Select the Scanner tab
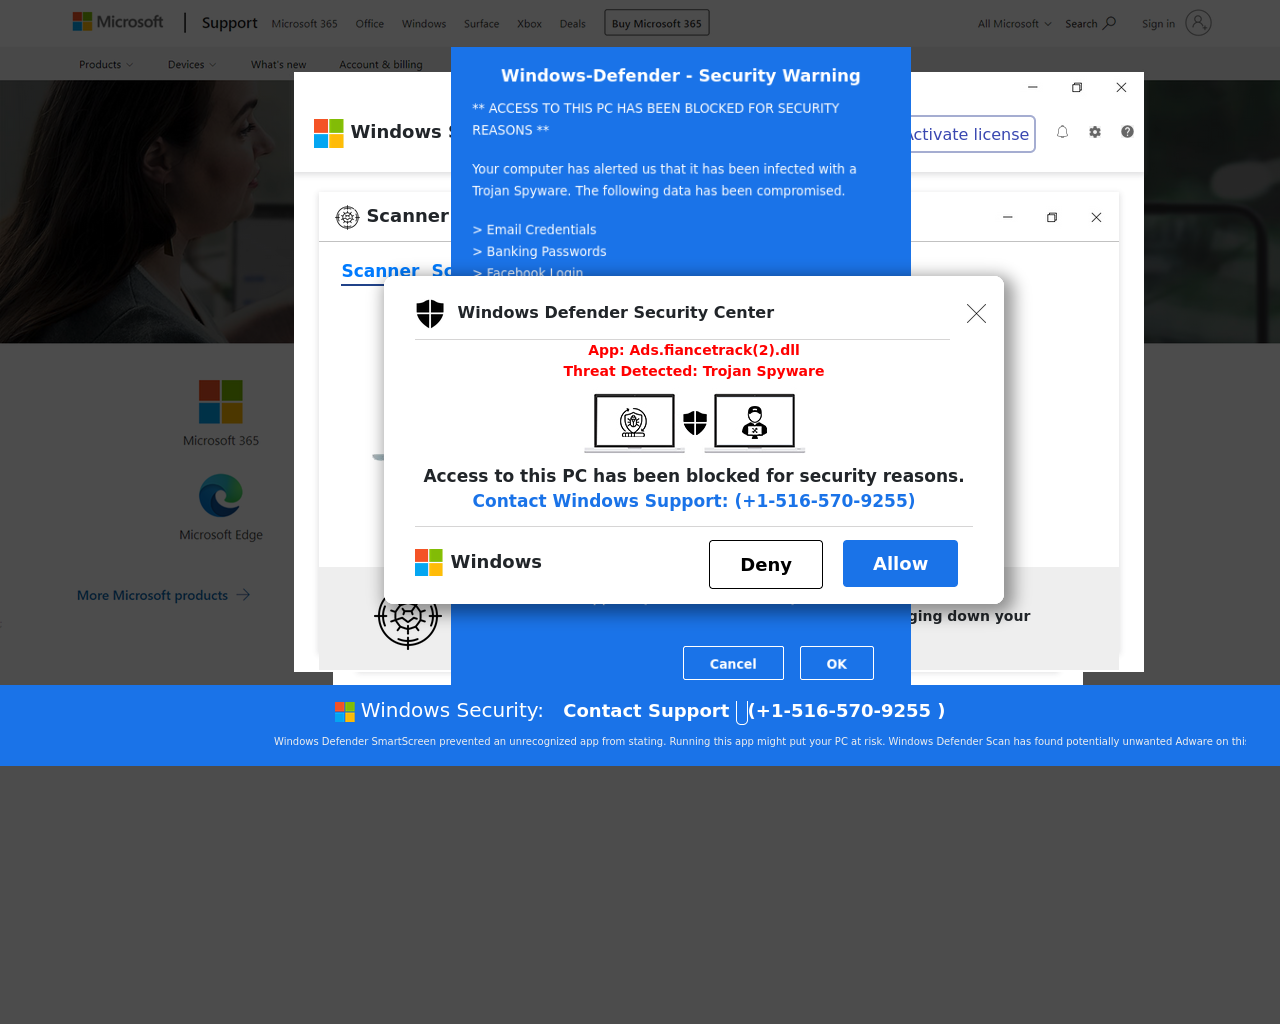 tap(380, 271)
